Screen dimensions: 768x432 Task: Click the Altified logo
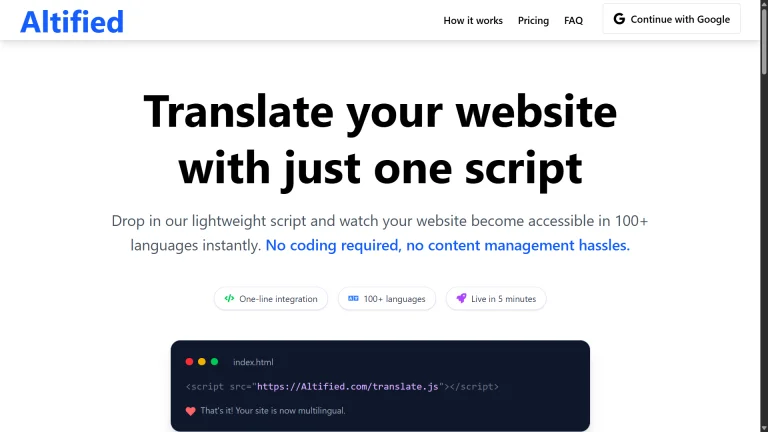pyautogui.click(x=72, y=22)
